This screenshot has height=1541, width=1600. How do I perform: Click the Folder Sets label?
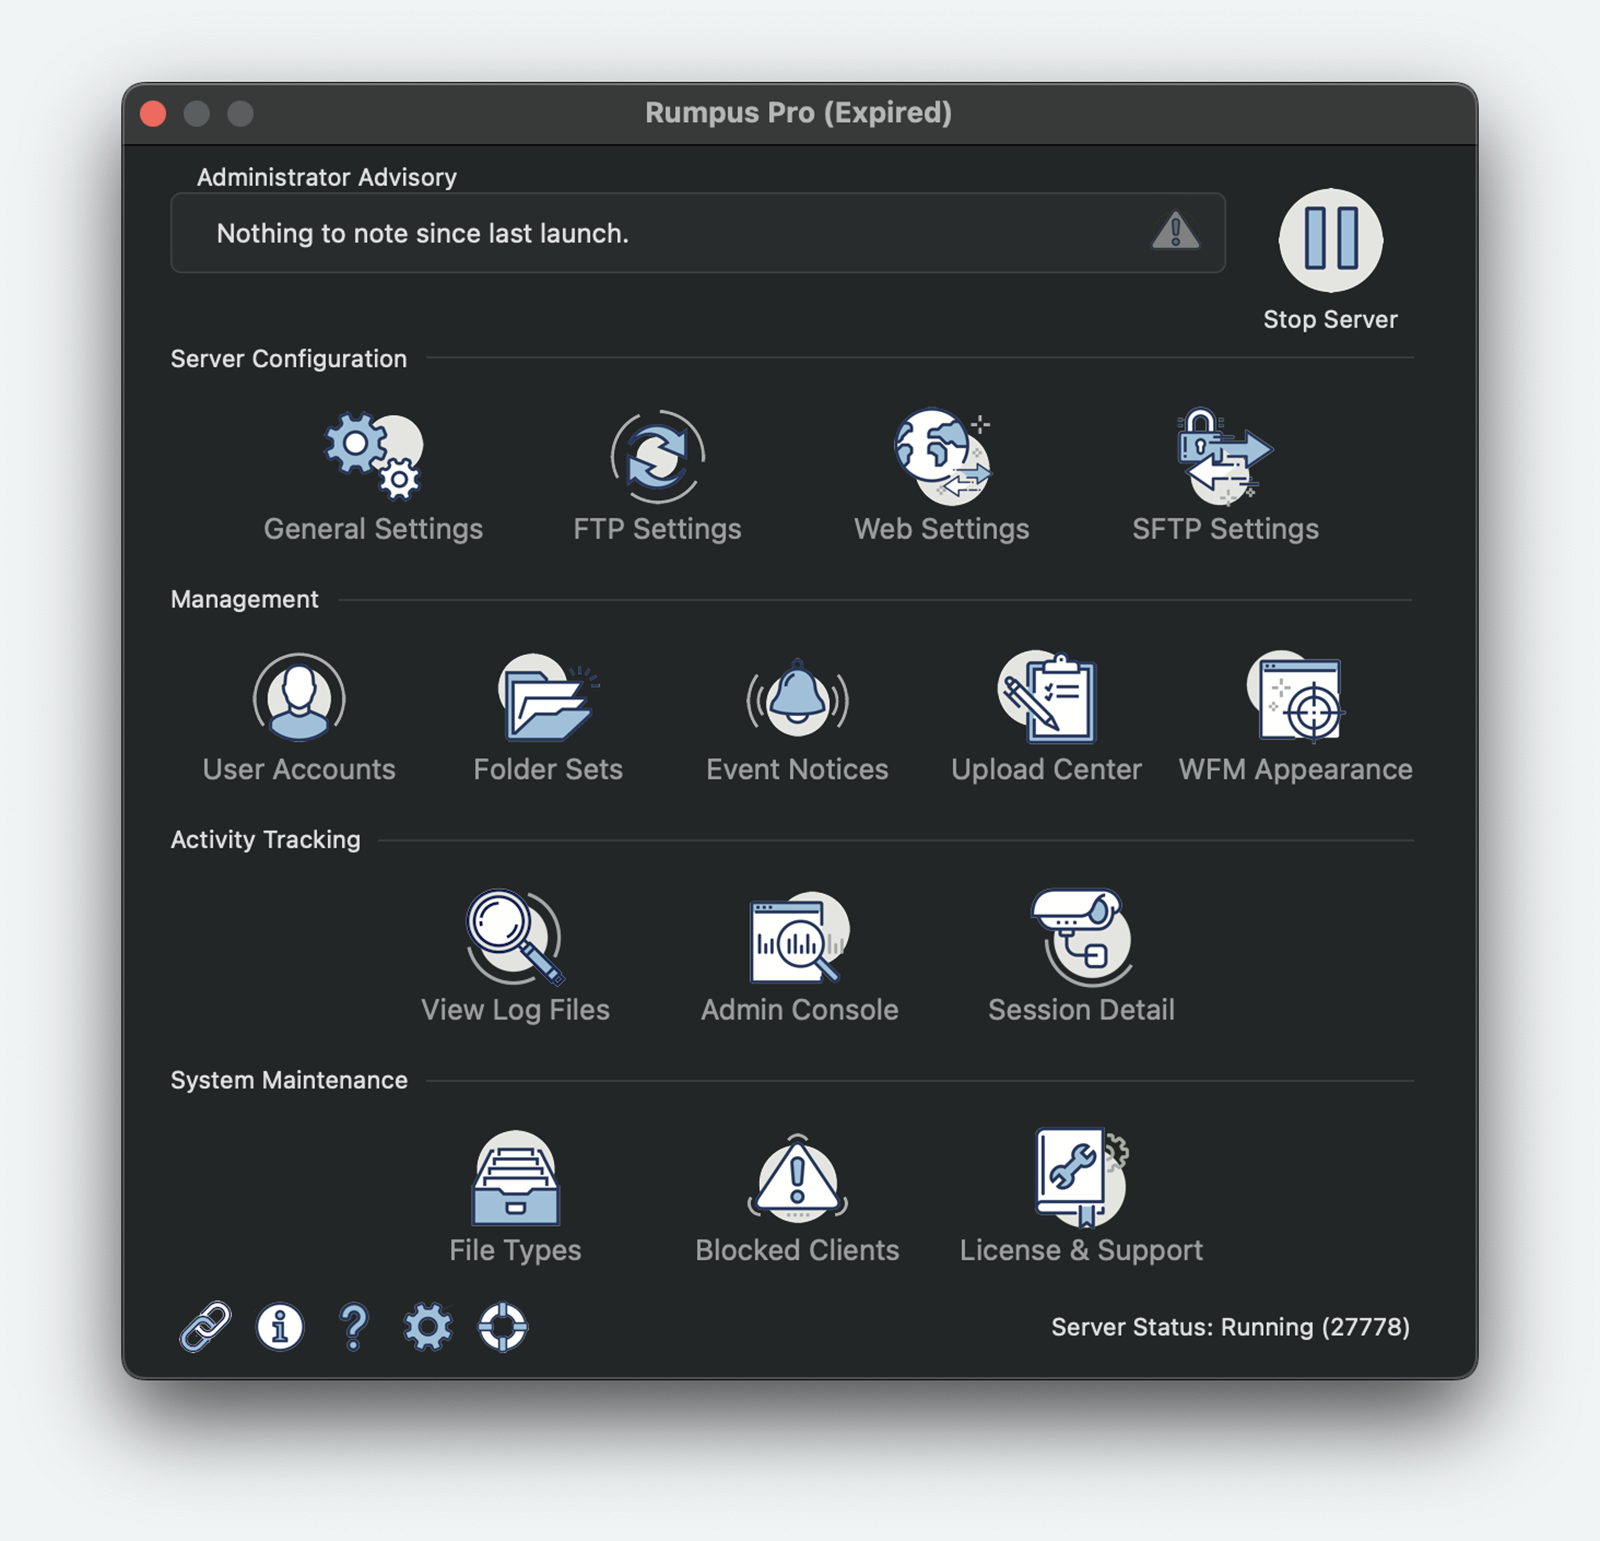pyautogui.click(x=548, y=769)
